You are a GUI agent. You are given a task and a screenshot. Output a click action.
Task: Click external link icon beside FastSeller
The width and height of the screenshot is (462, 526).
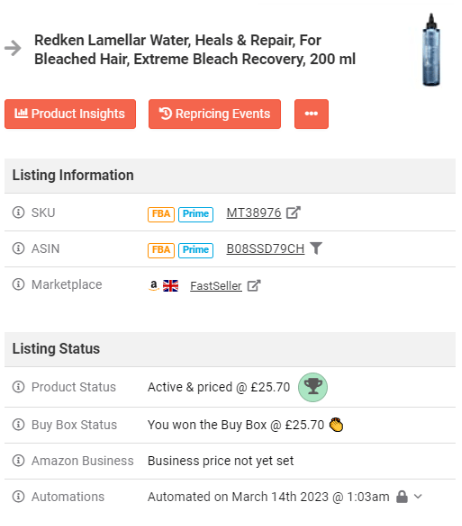coord(254,286)
